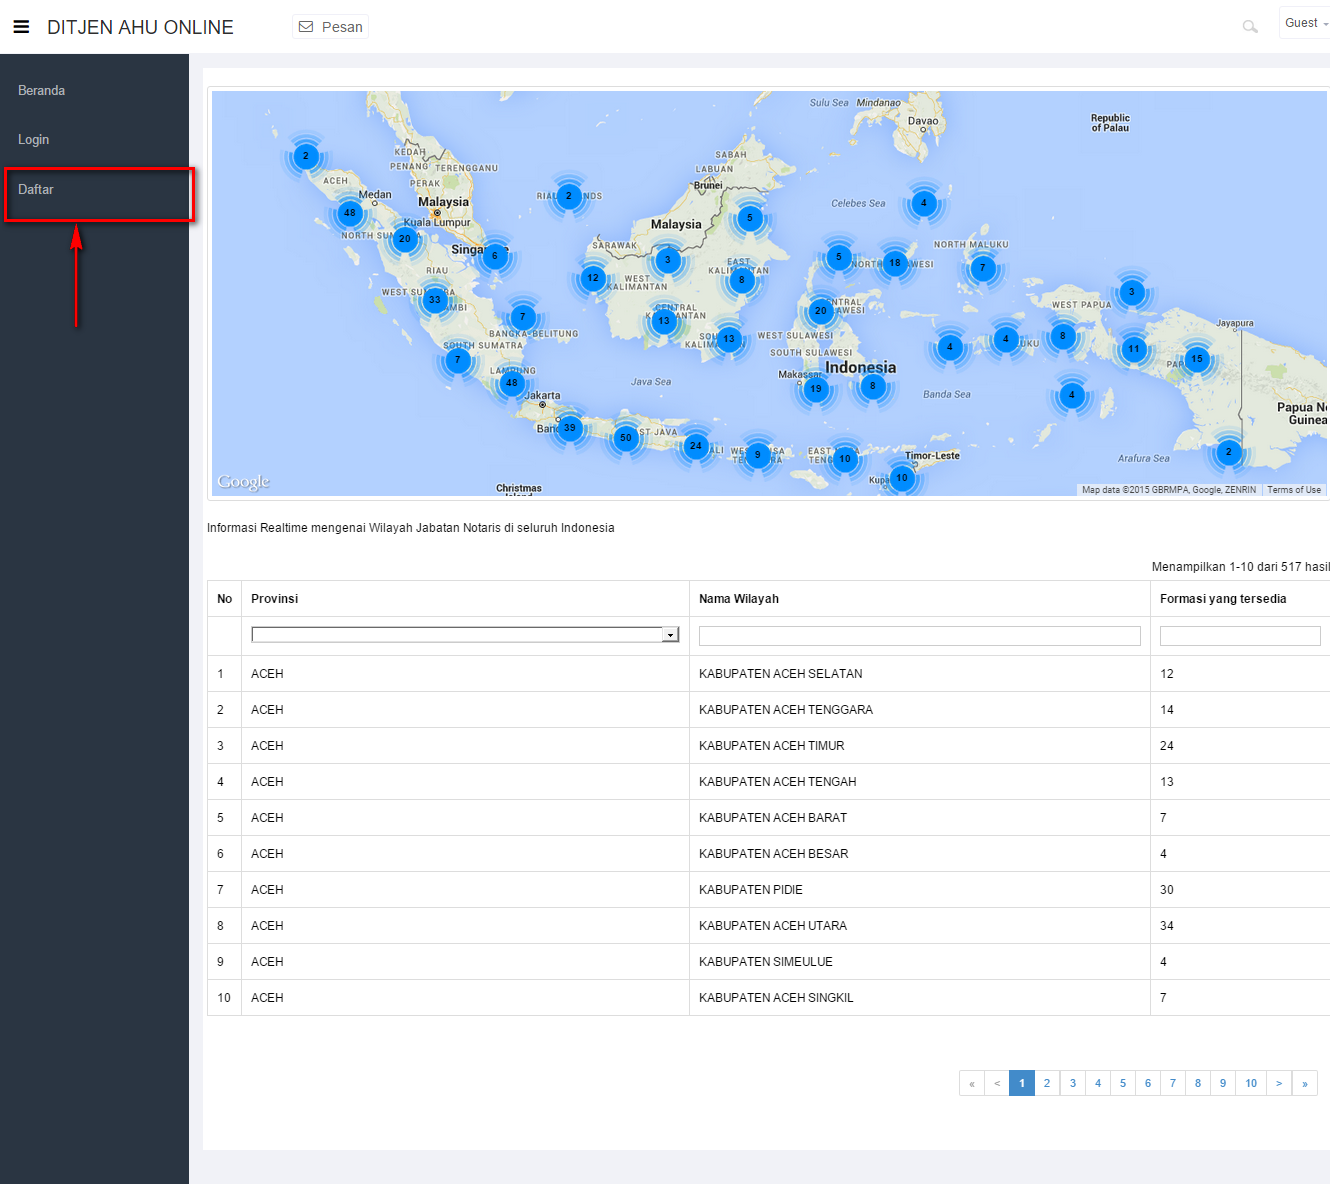
Task: Select Login in the sidebar
Action: (34, 140)
